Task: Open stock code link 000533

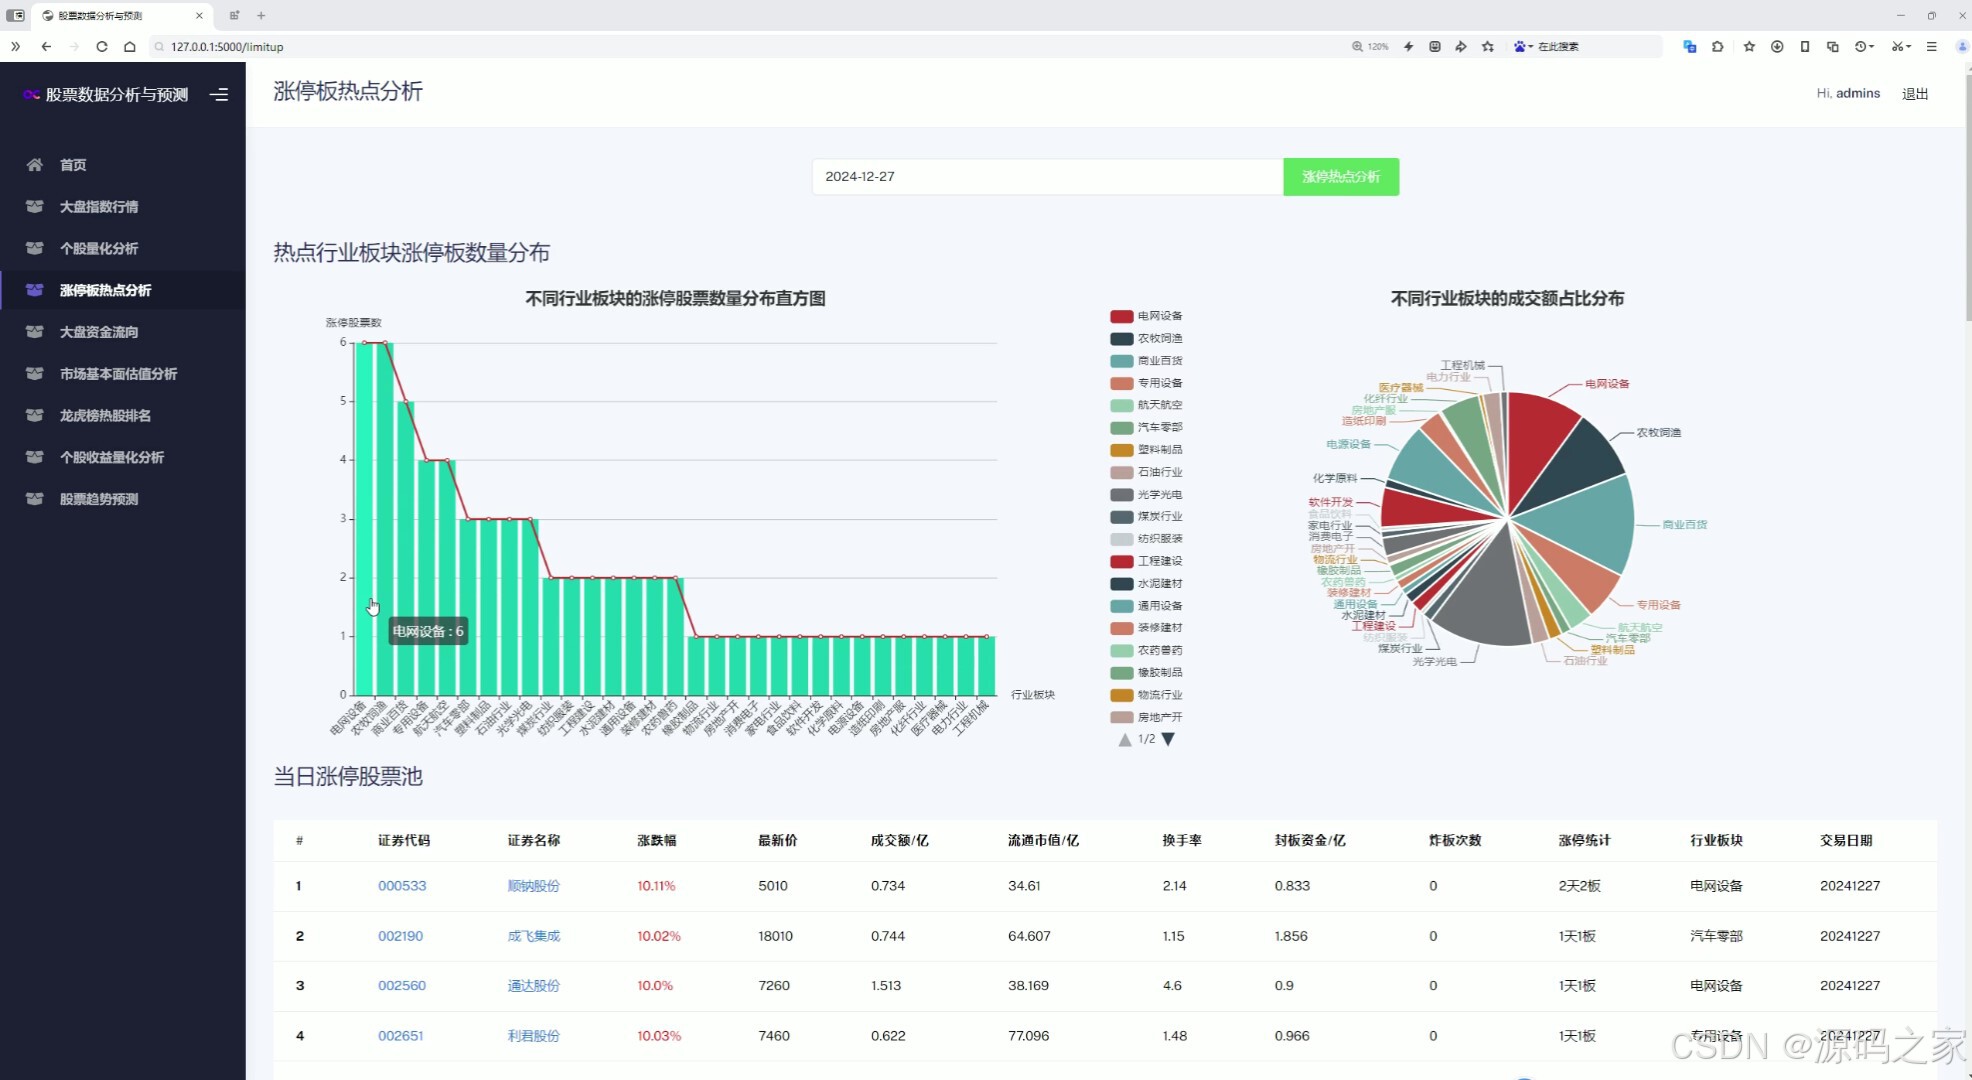Action: point(402,886)
